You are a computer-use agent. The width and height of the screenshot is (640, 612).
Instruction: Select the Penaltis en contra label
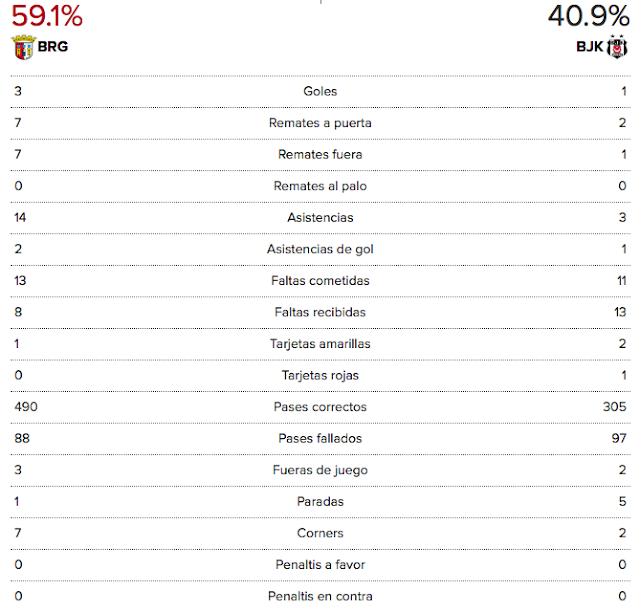[x=320, y=596]
